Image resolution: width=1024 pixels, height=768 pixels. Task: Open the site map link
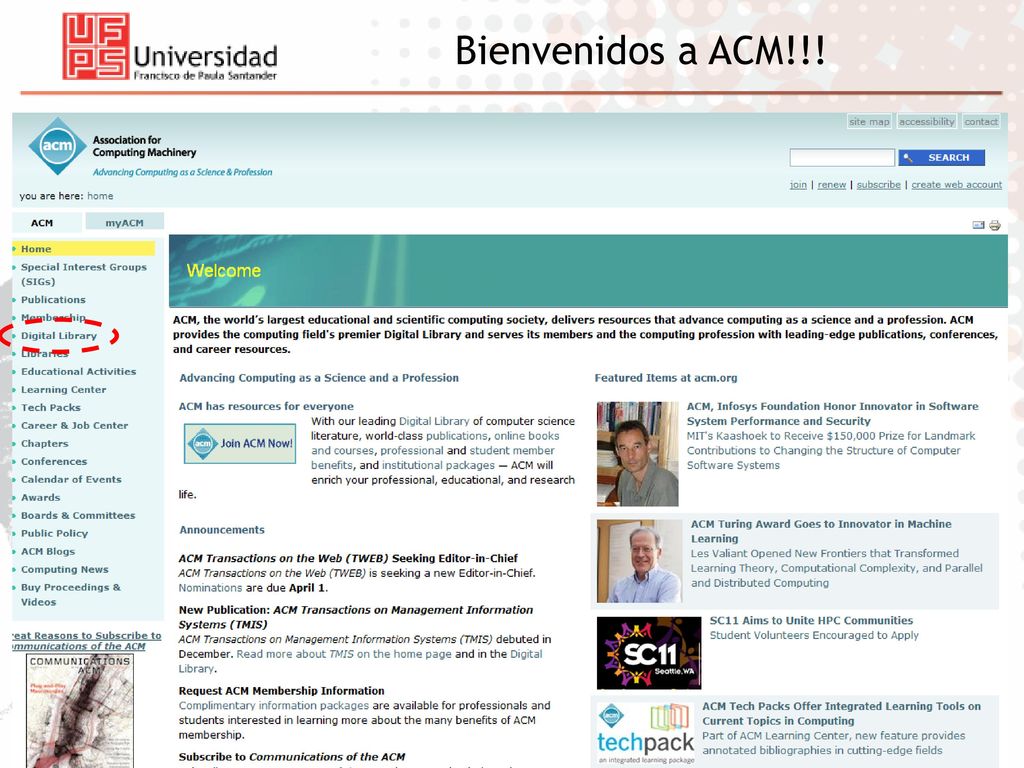(x=869, y=121)
